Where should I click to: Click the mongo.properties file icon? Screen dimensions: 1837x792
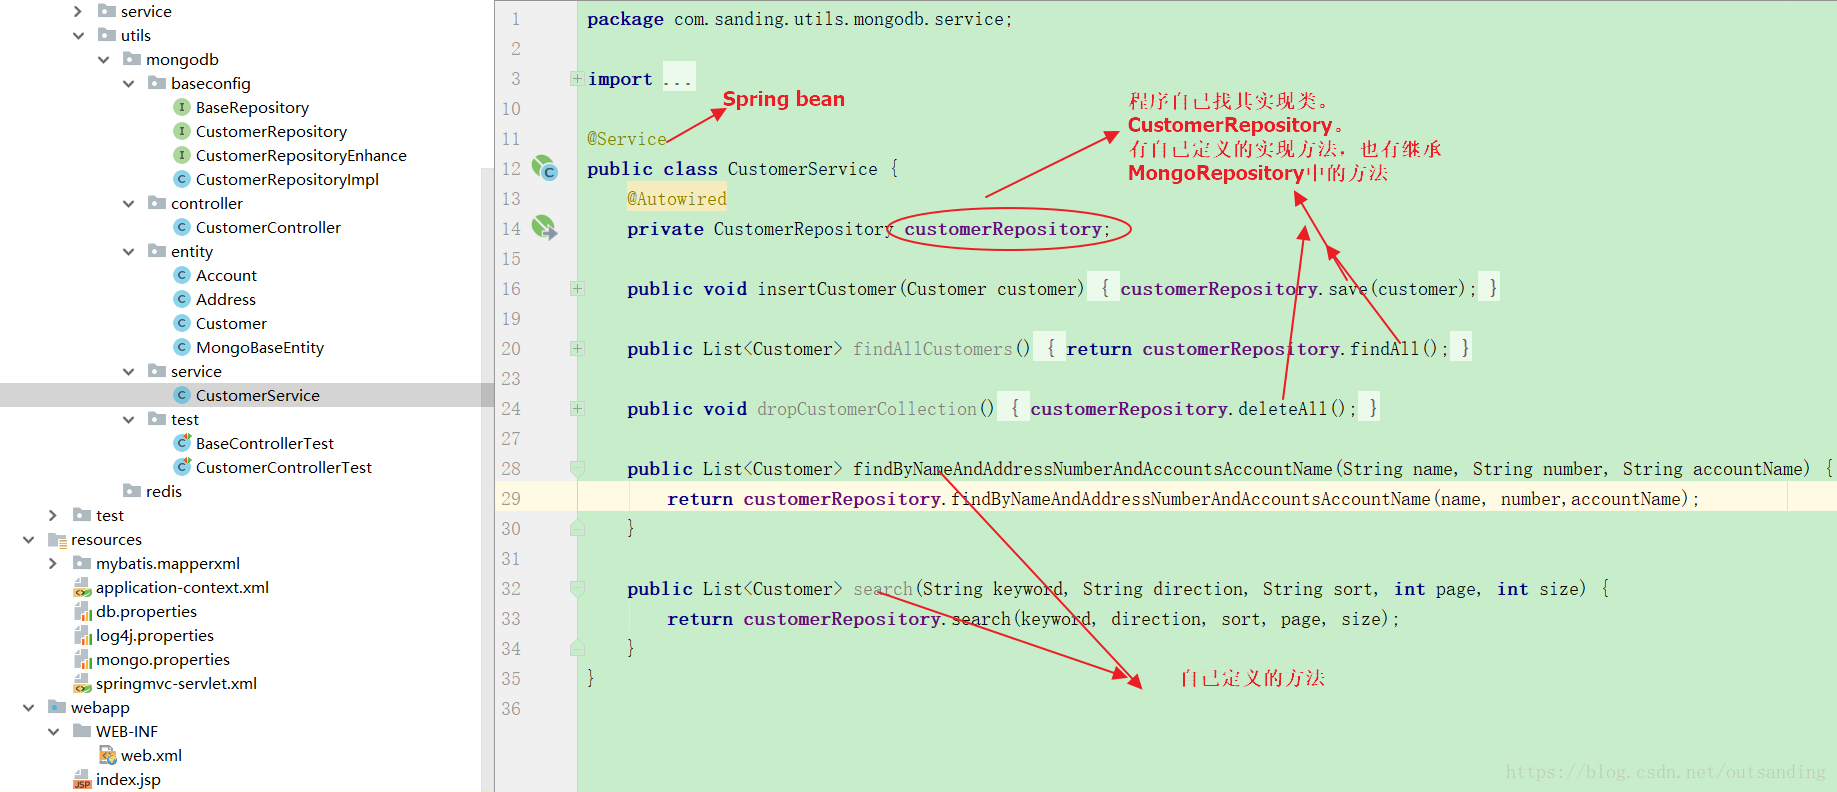83,660
